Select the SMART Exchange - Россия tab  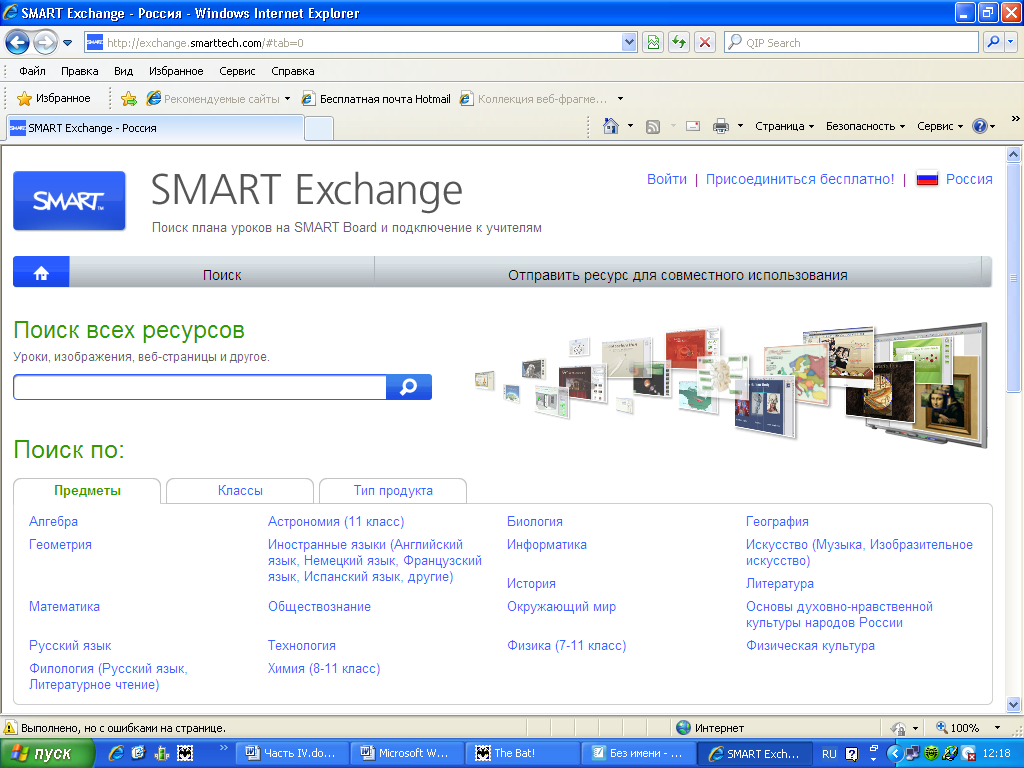(155, 128)
